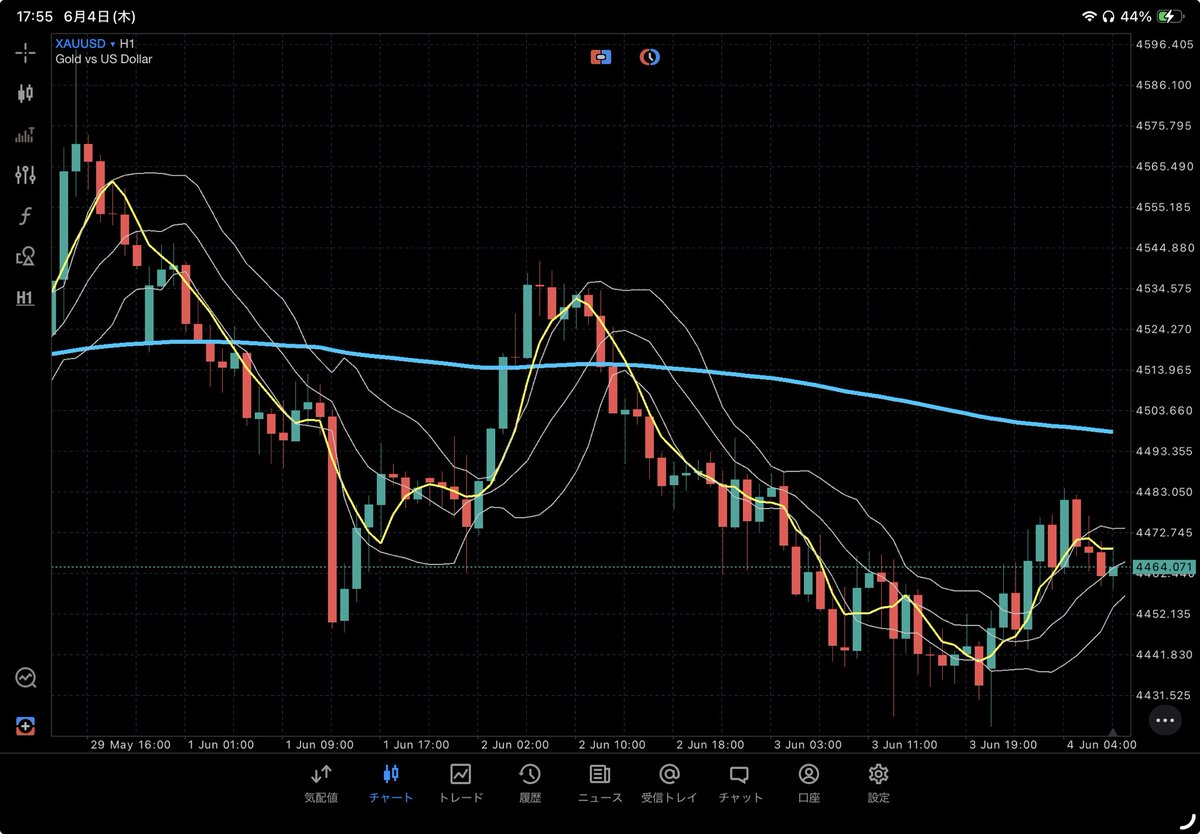
Task: Tap the 4 Jun 04:00 time label
Action: [x=1100, y=745]
